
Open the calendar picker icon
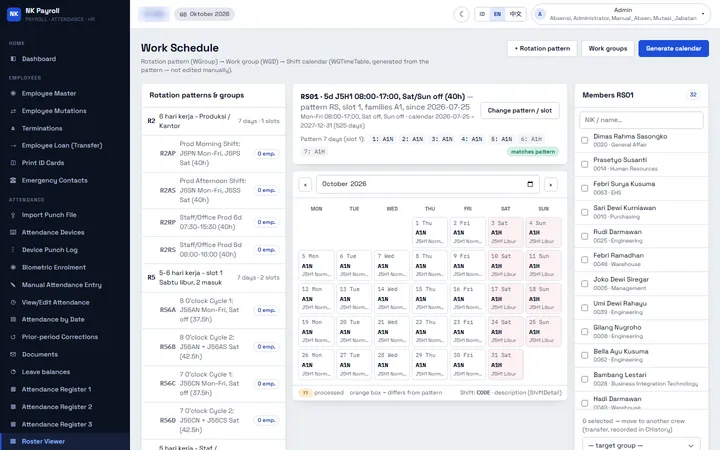pos(530,184)
